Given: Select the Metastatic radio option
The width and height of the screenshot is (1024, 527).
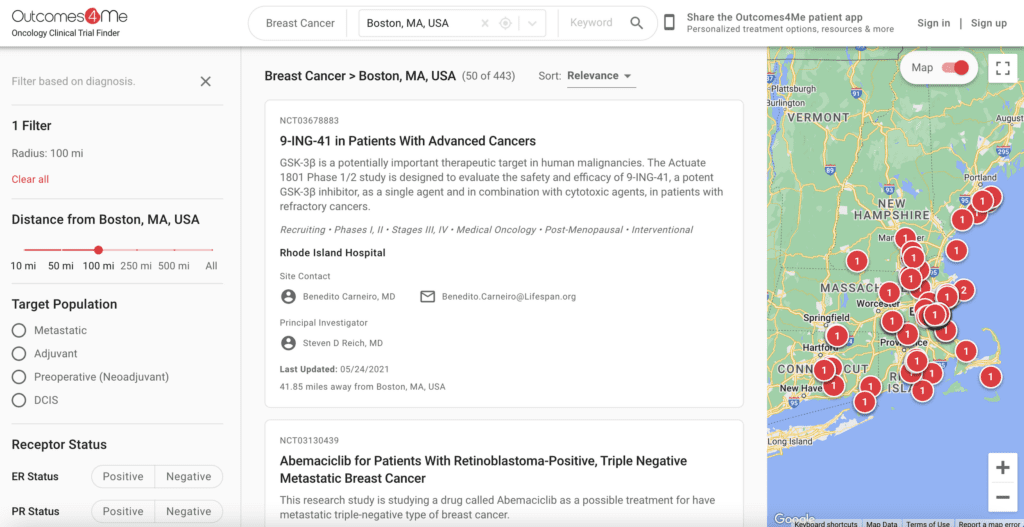Looking at the screenshot, I should point(19,330).
